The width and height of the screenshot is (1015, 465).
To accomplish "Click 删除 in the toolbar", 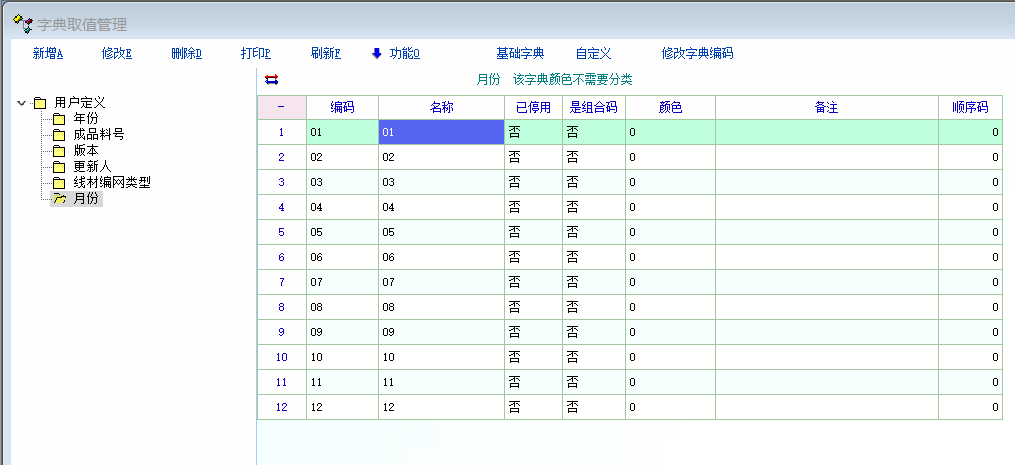I will pos(186,53).
